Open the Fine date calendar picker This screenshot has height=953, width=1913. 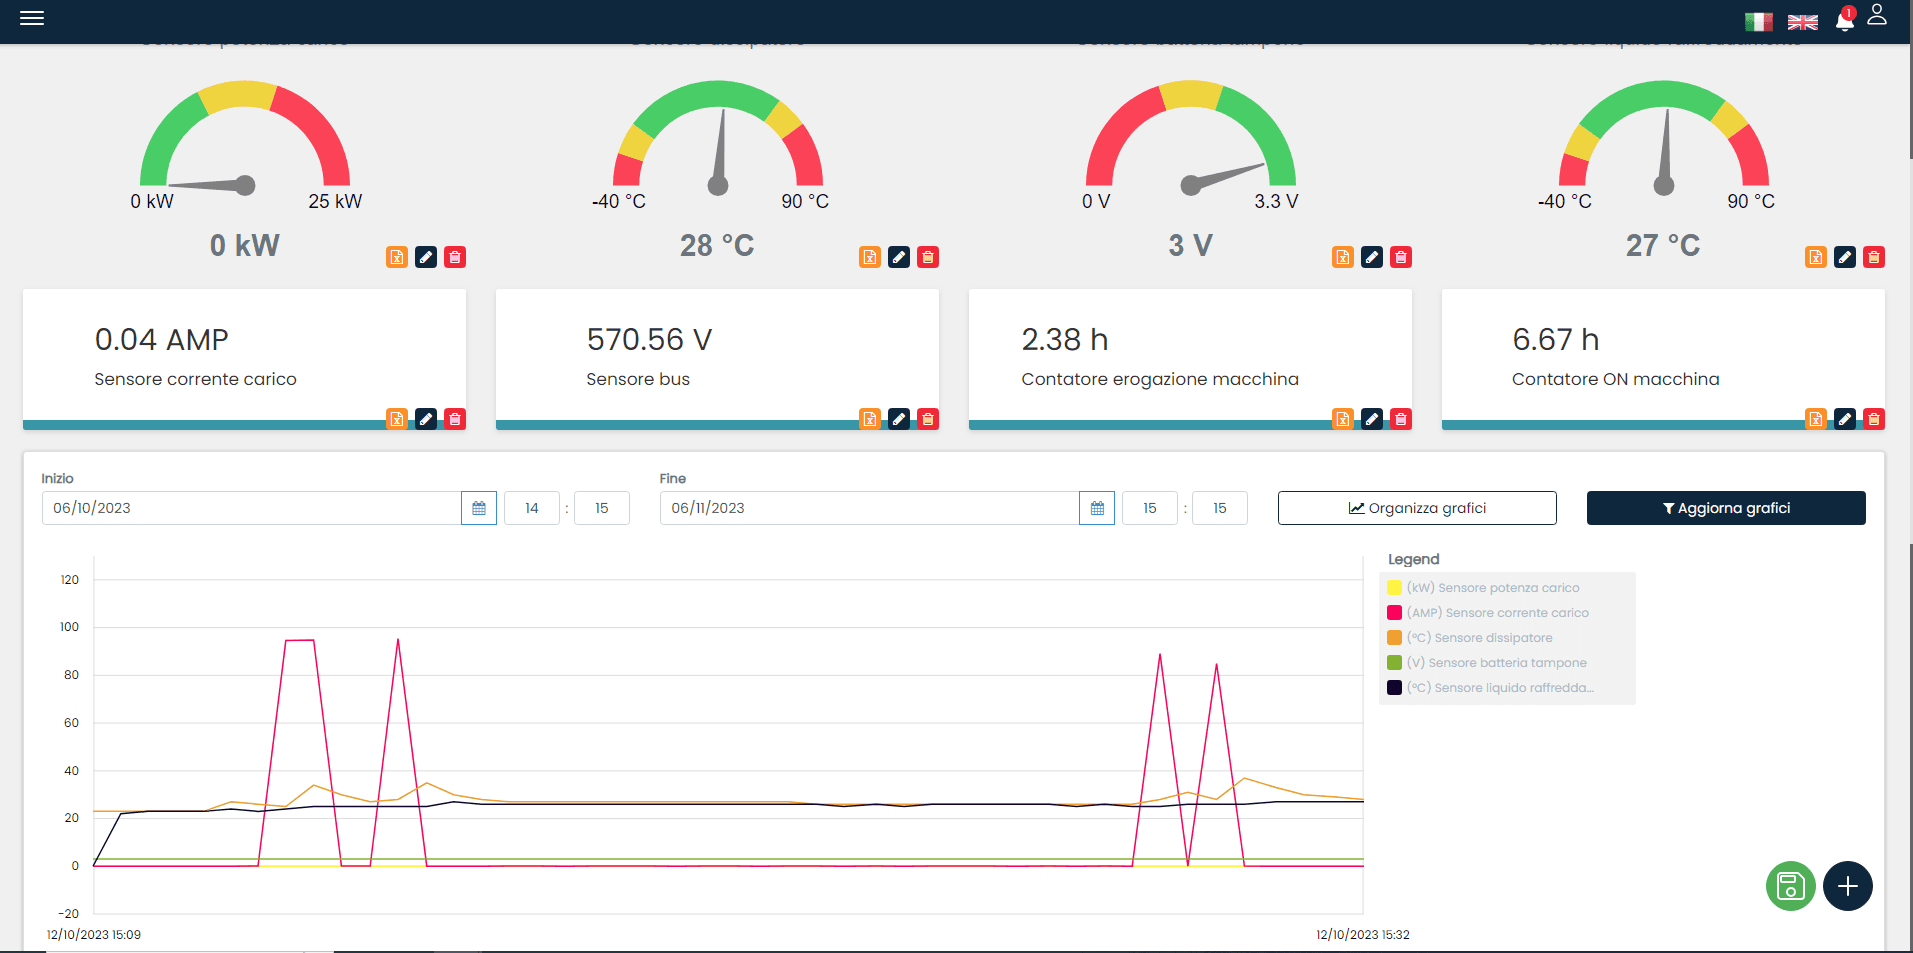[1097, 508]
